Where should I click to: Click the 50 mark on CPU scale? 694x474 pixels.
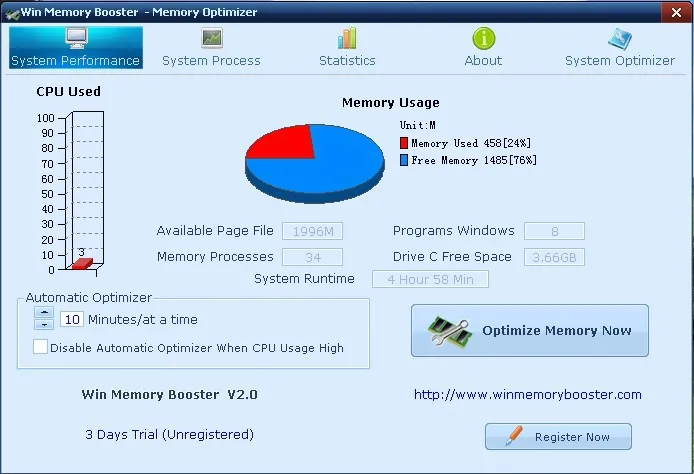[x=47, y=194]
